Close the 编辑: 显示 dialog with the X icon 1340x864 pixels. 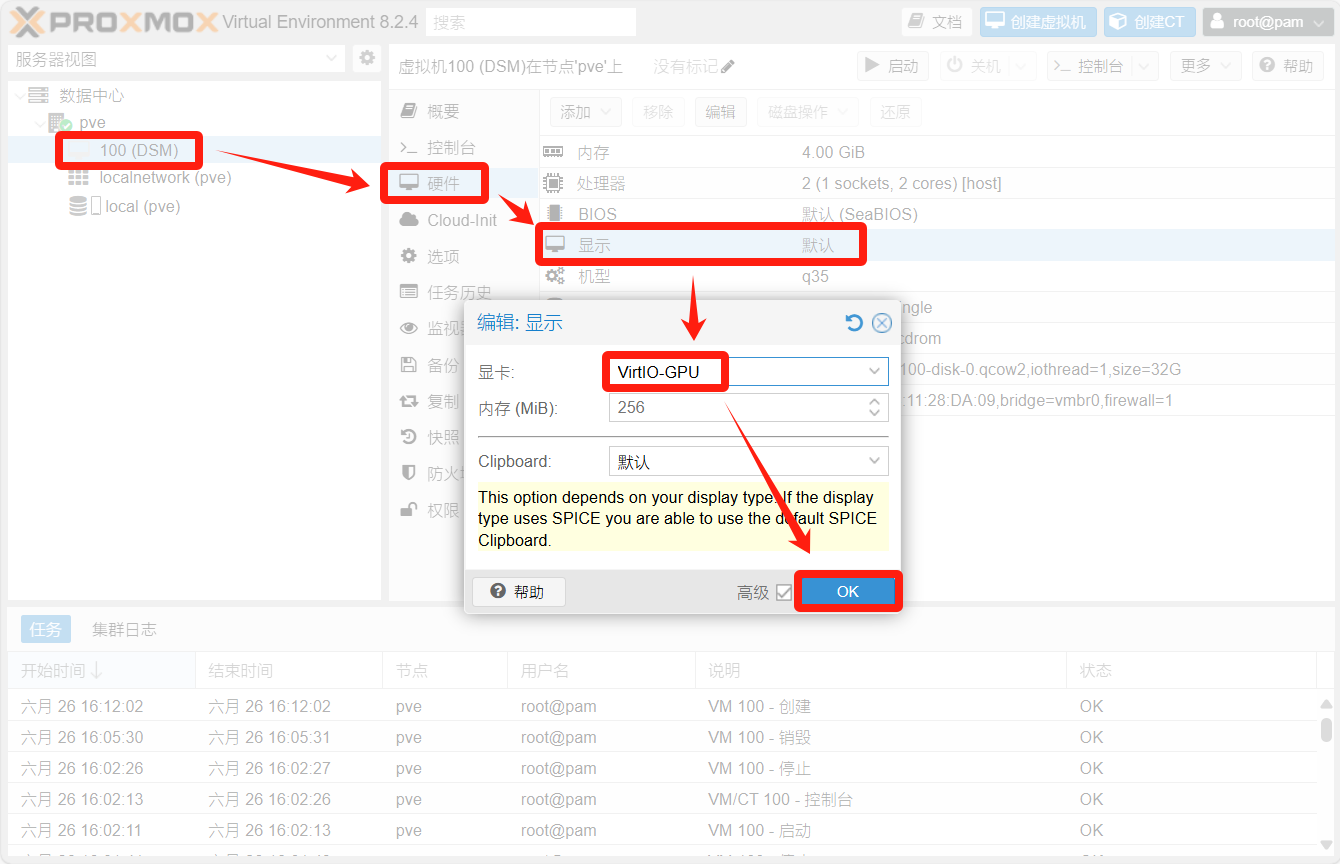[x=881, y=322]
